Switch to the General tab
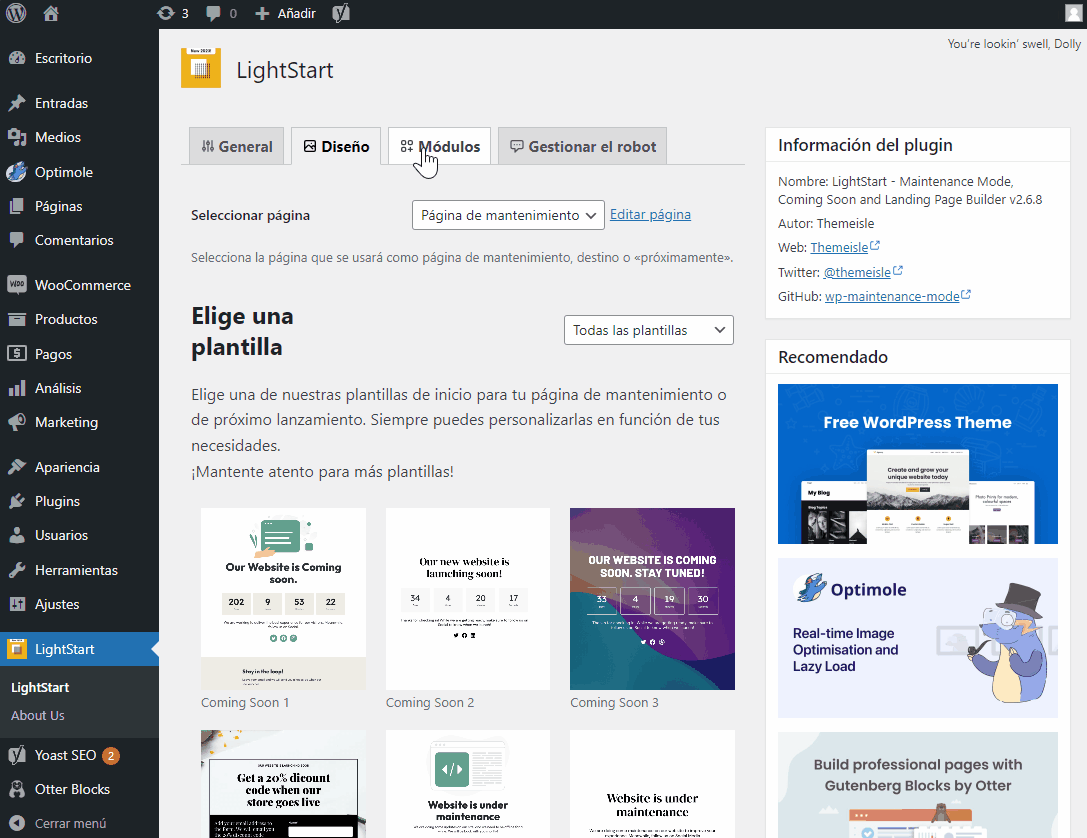This screenshot has height=838, width=1087. tap(236, 146)
